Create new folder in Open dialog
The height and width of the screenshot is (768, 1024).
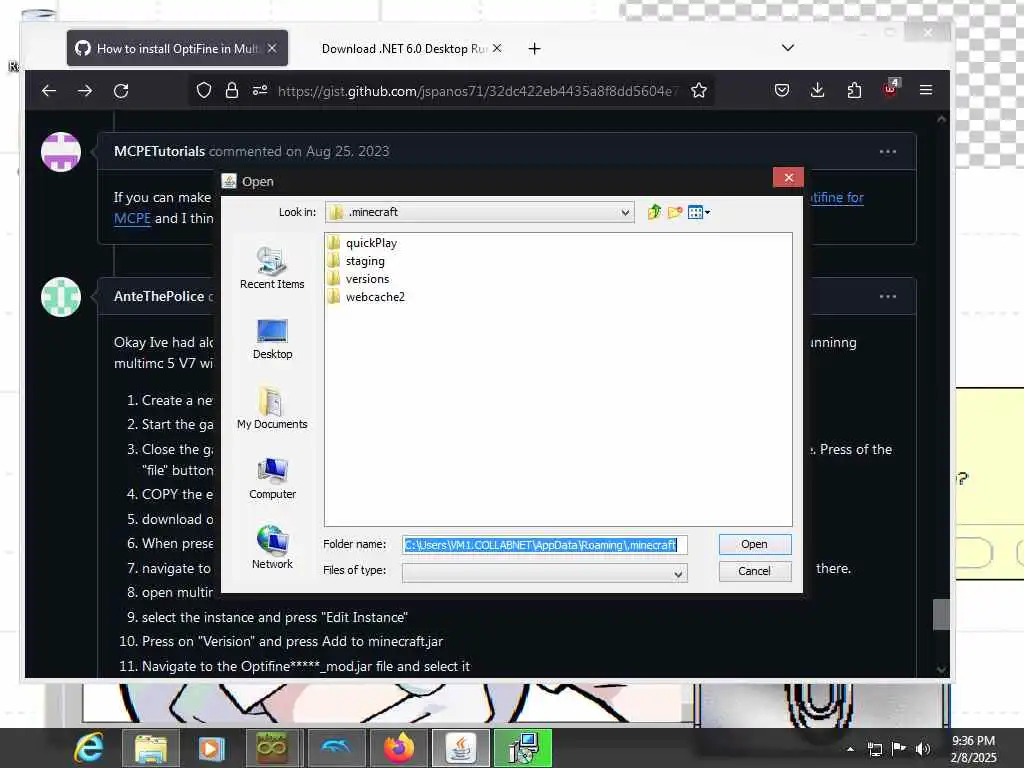click(x=675, y=212)
